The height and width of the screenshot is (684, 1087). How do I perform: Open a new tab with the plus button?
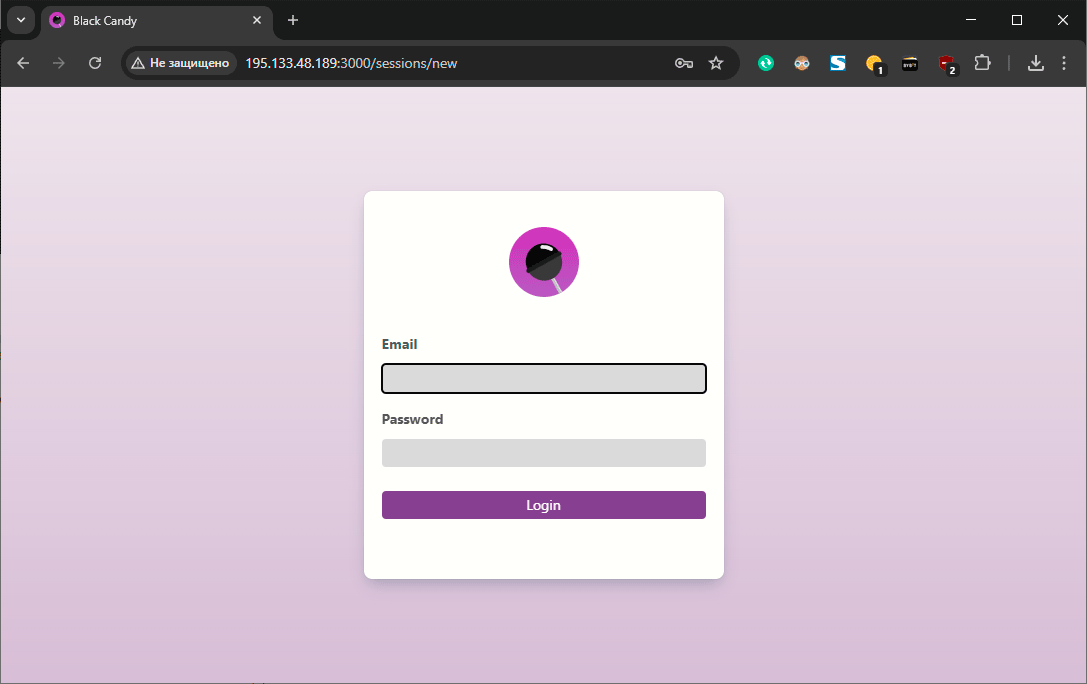[x=293, y=20]
